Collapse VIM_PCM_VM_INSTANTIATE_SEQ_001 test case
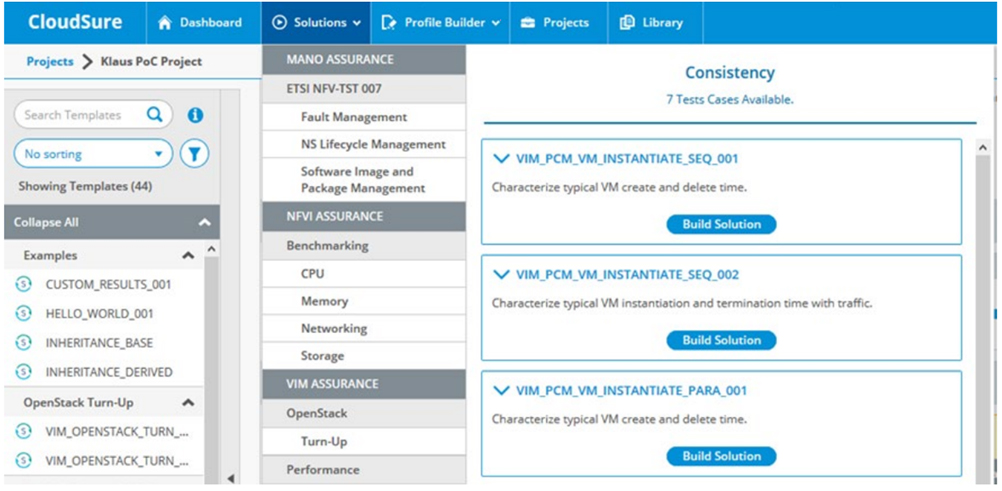Image resolution: width=1002 pixels, height=491 pixels. click(x=501, y=159)
